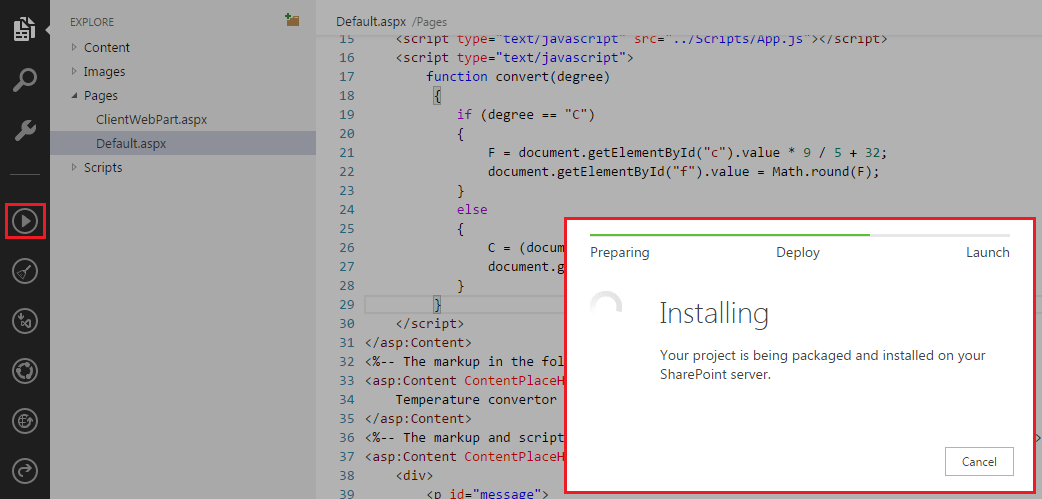The height and width of the screenshot is (499, 1042).
Task: Click the Launch step label
Action: 988,252
